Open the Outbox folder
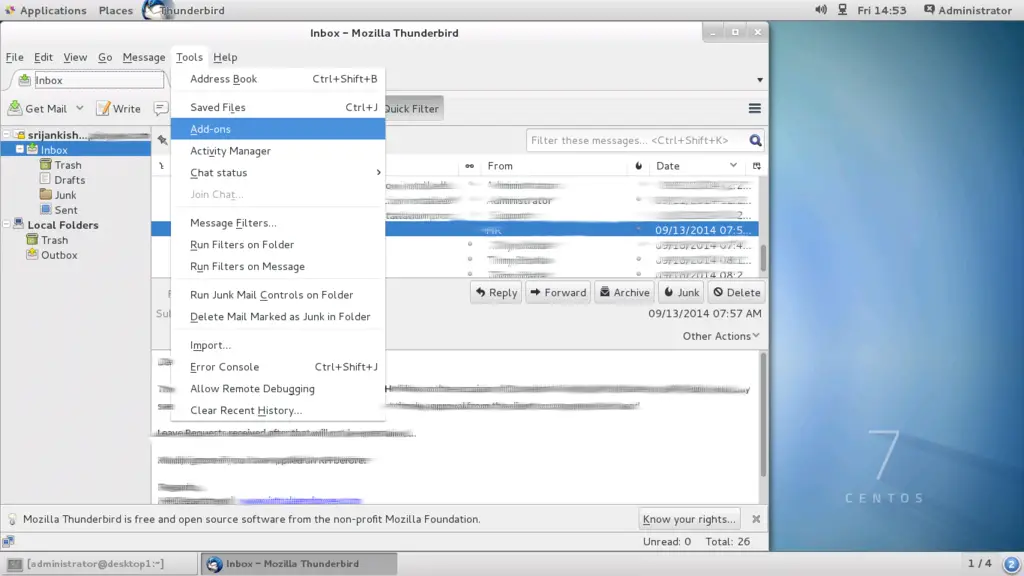 click(x=59, y=255)
